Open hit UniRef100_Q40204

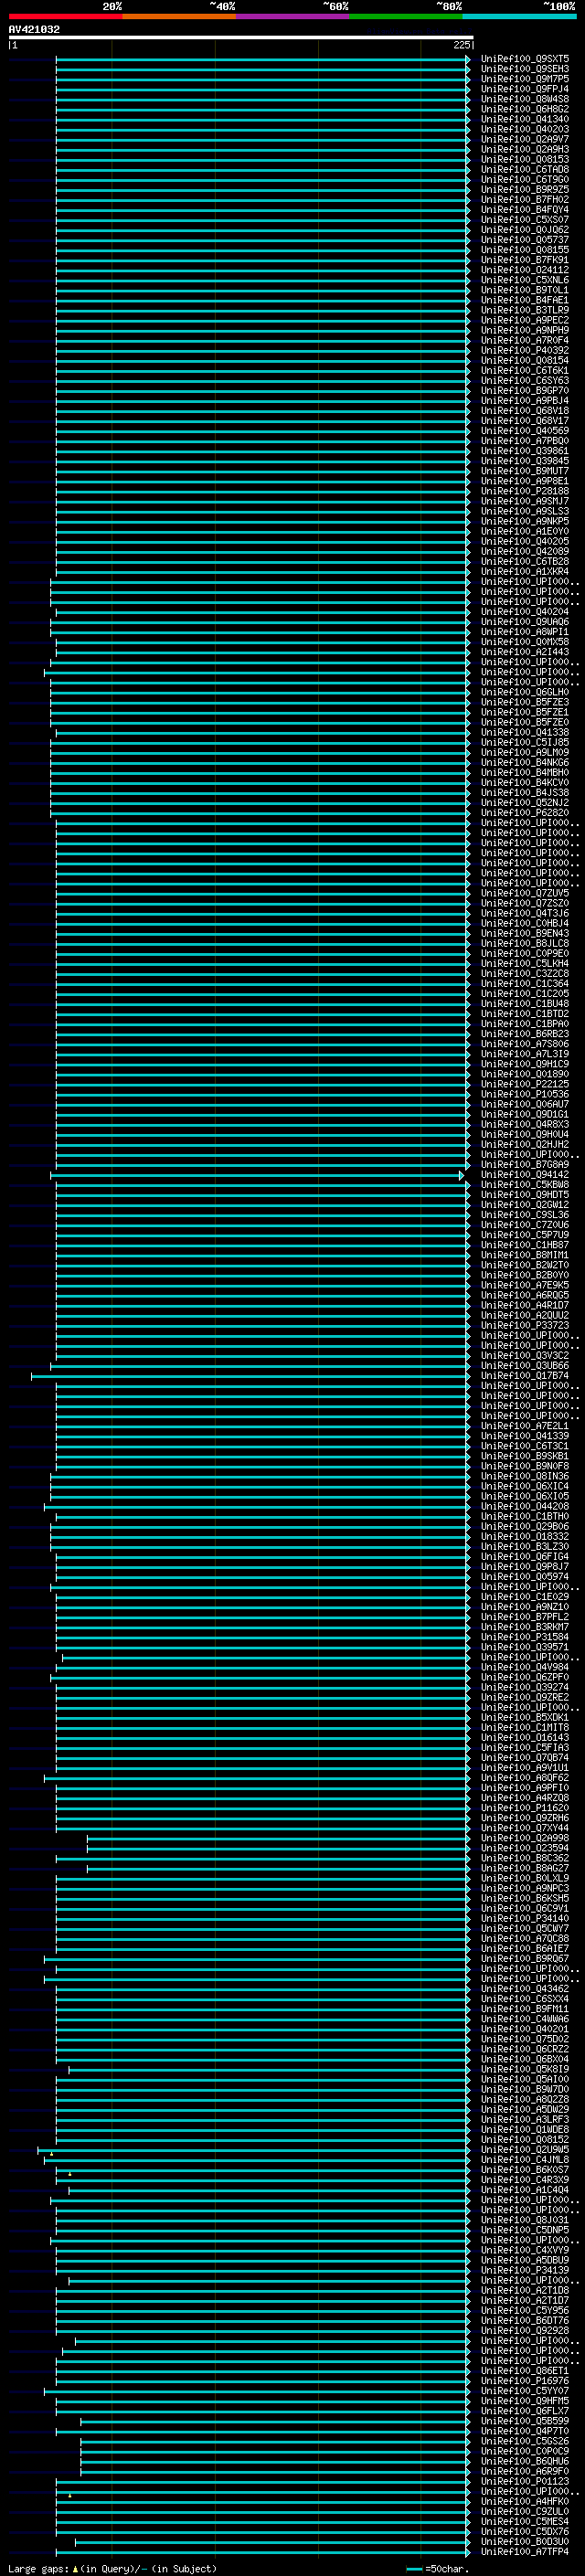525,612
